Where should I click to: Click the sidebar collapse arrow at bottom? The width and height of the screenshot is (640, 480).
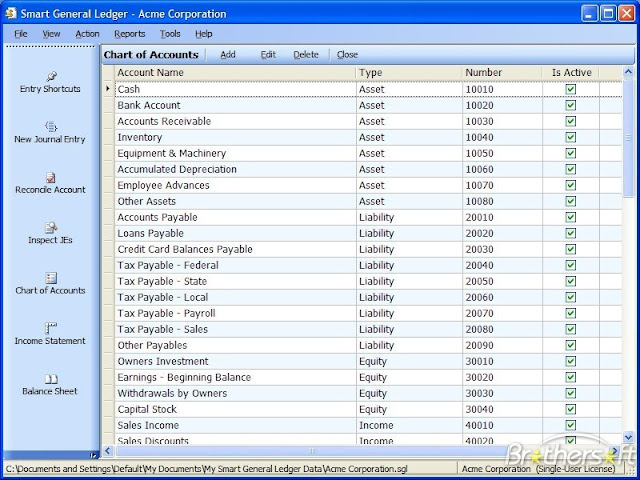[93, 455]
